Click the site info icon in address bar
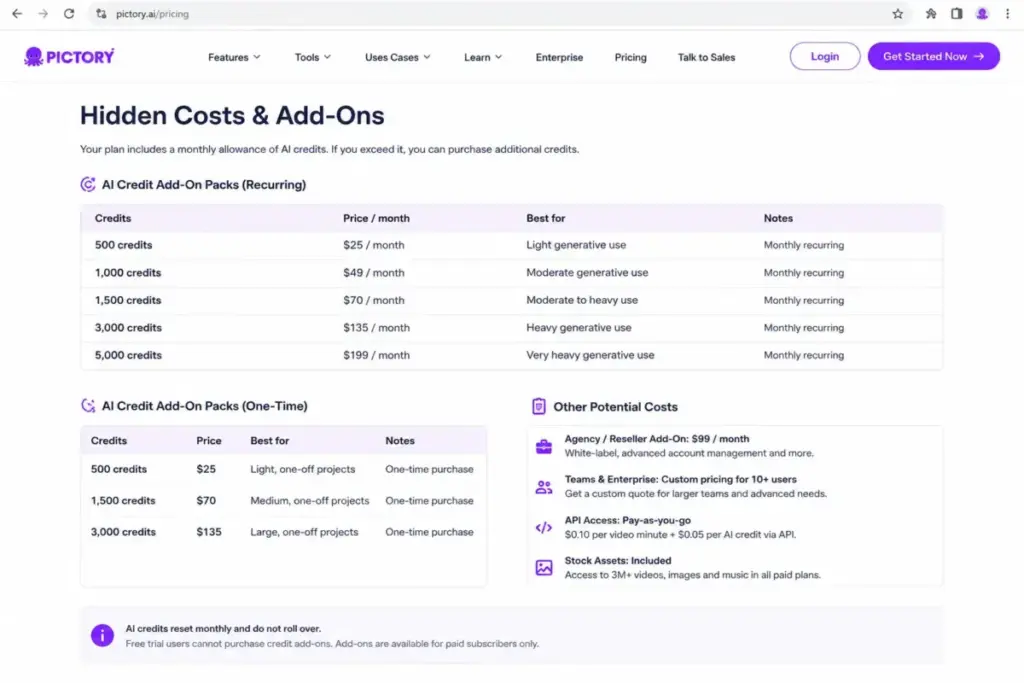 [x=101, y=14]
